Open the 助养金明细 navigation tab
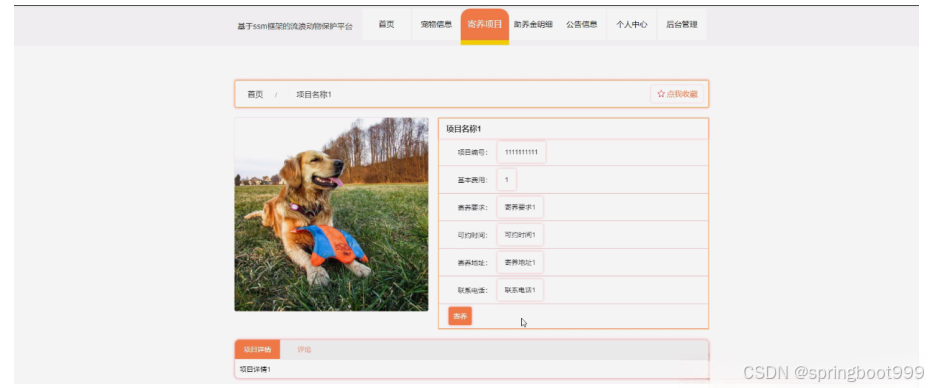 533,24
